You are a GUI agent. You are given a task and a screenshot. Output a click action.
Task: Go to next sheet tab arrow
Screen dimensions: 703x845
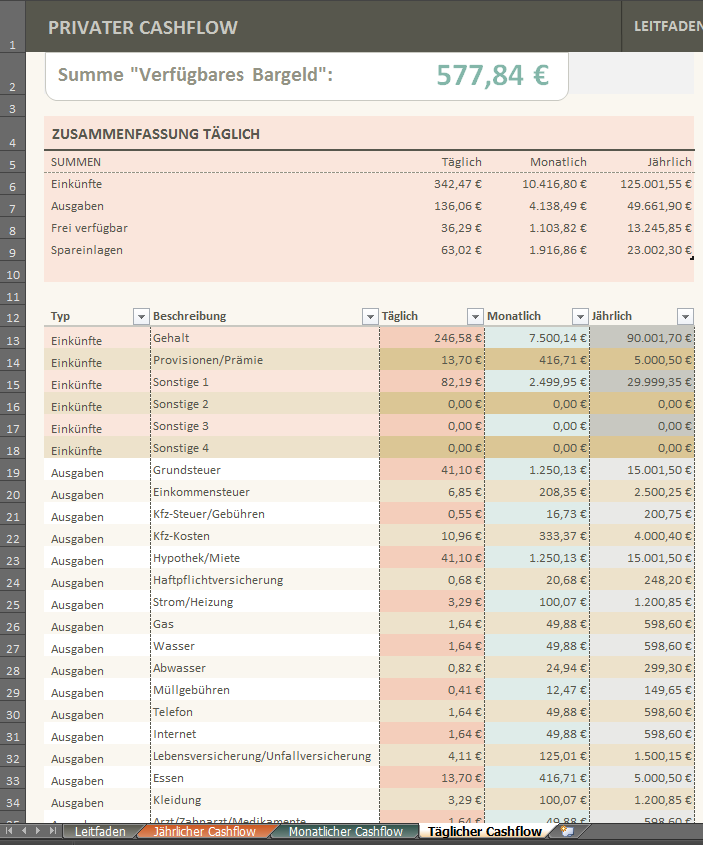click(x=38, y=831)
